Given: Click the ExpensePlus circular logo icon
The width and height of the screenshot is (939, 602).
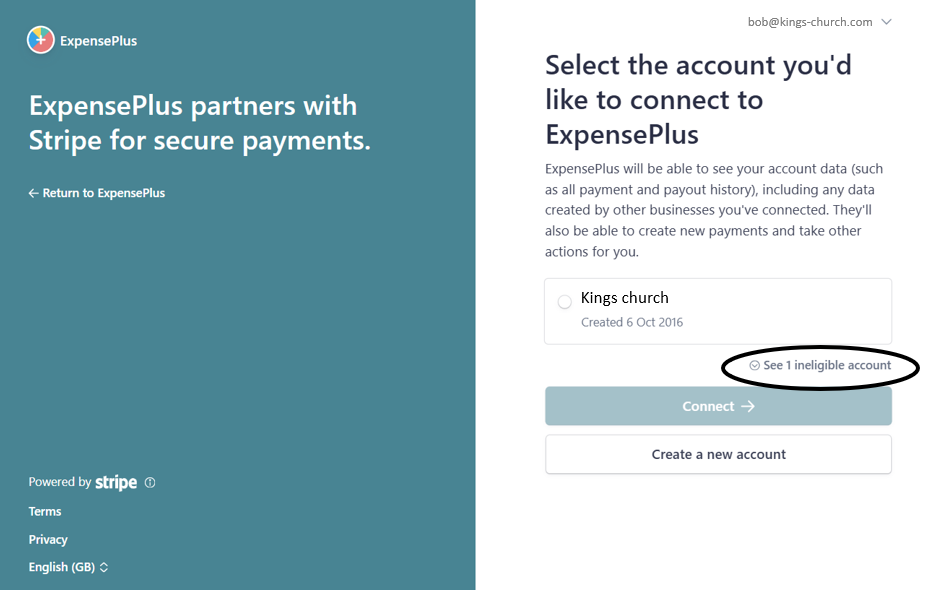Looking at the screenshot, I should coord(41,41).
